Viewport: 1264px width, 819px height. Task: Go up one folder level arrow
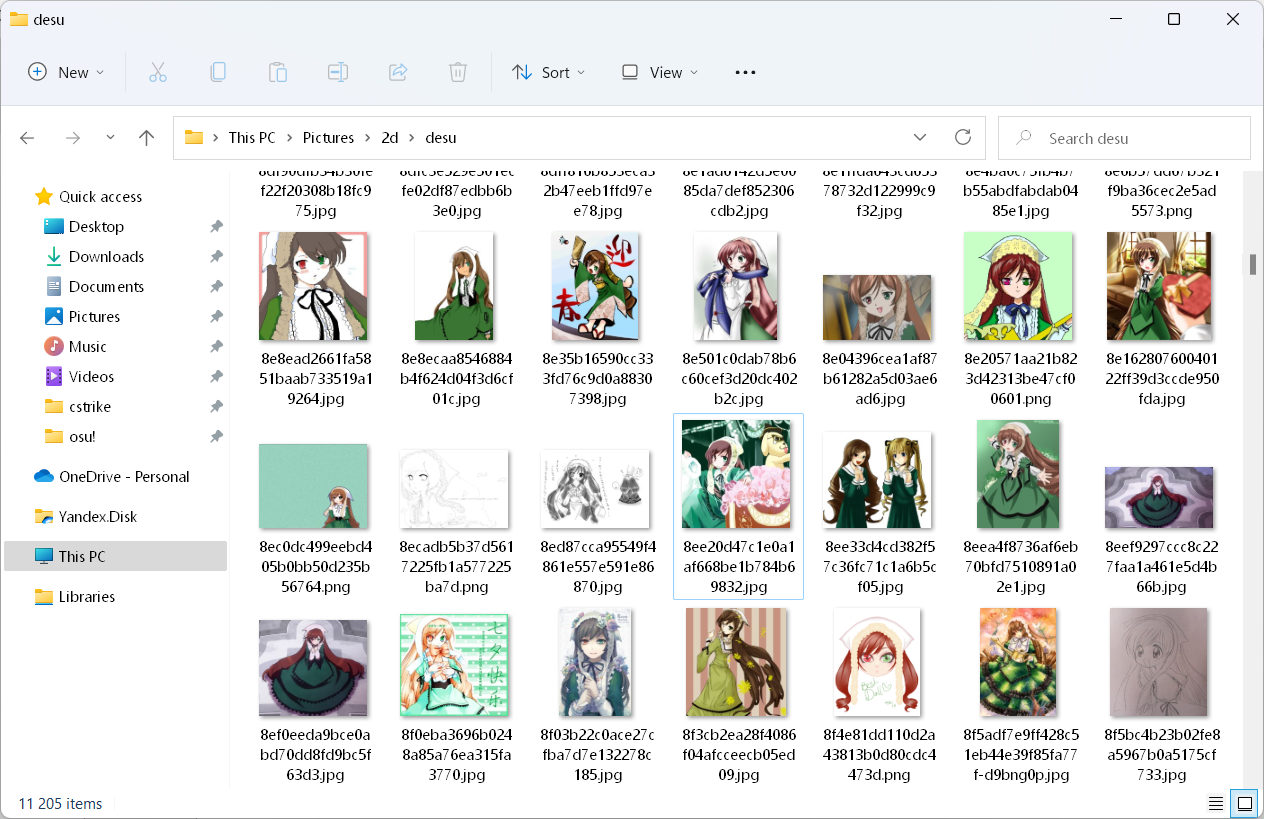(146, 138)
